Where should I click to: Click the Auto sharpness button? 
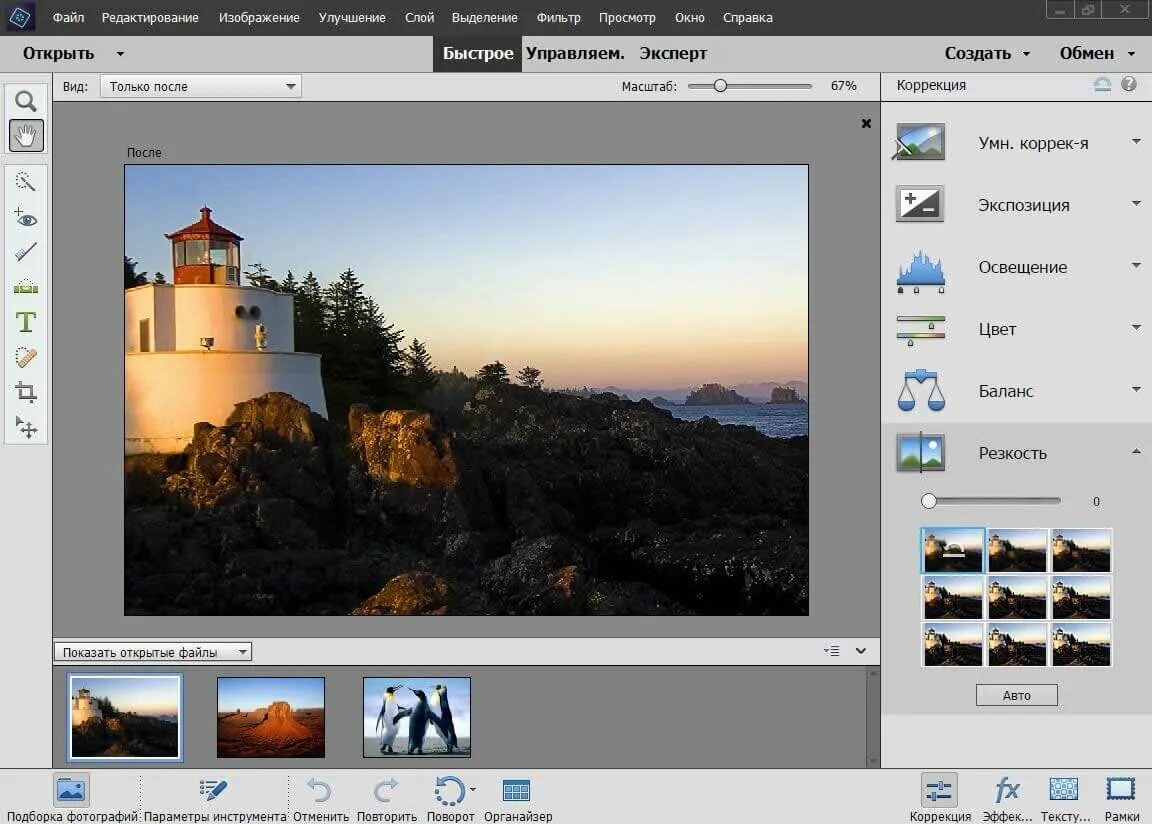click(1016, 695)
